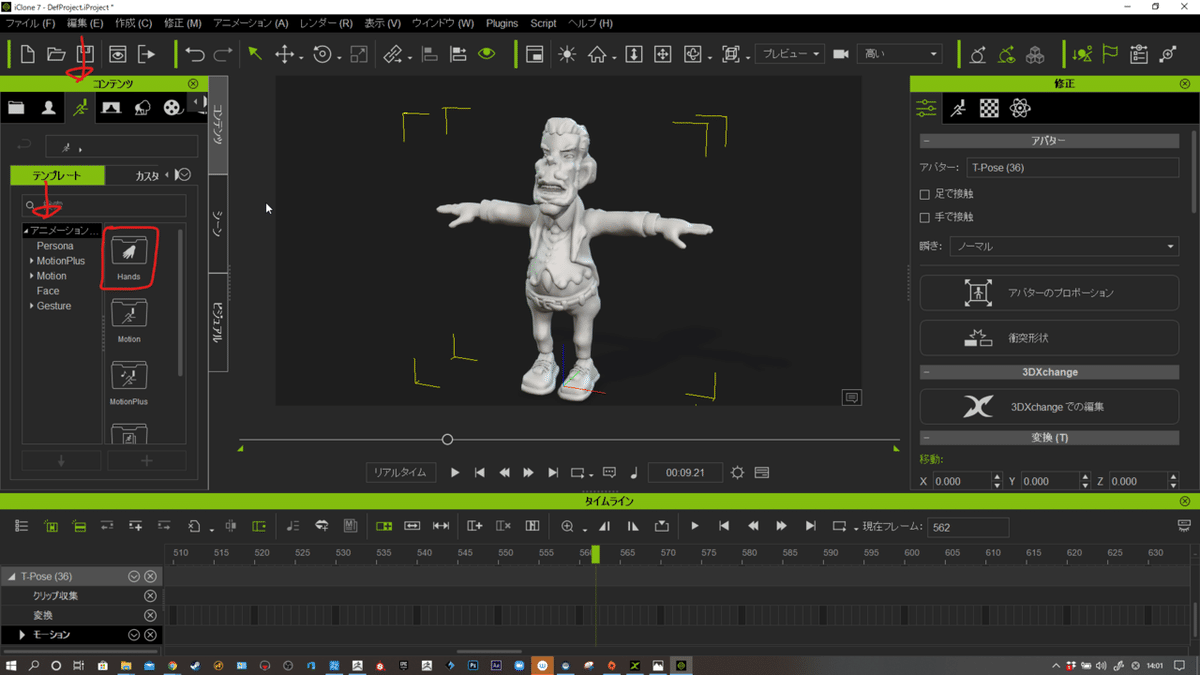The height and width of the screenshot is (675, 1200).
Task: Select the Move tool with crossed arrows
Action: click(284, 54)
